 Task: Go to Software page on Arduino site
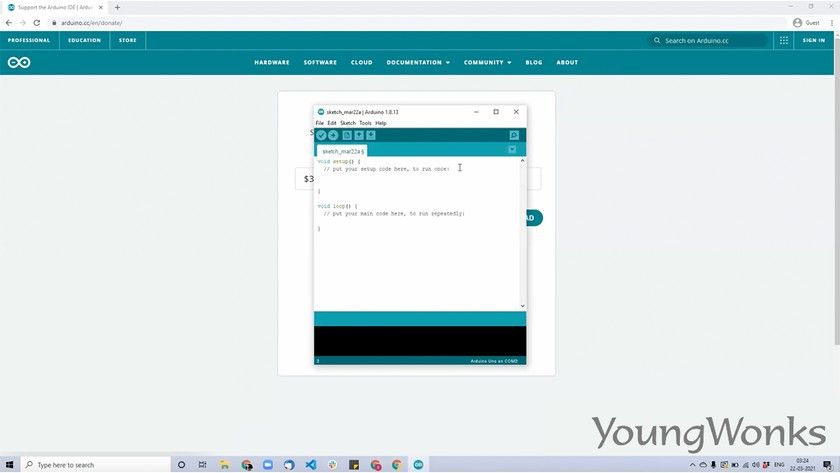coord(320,63)
